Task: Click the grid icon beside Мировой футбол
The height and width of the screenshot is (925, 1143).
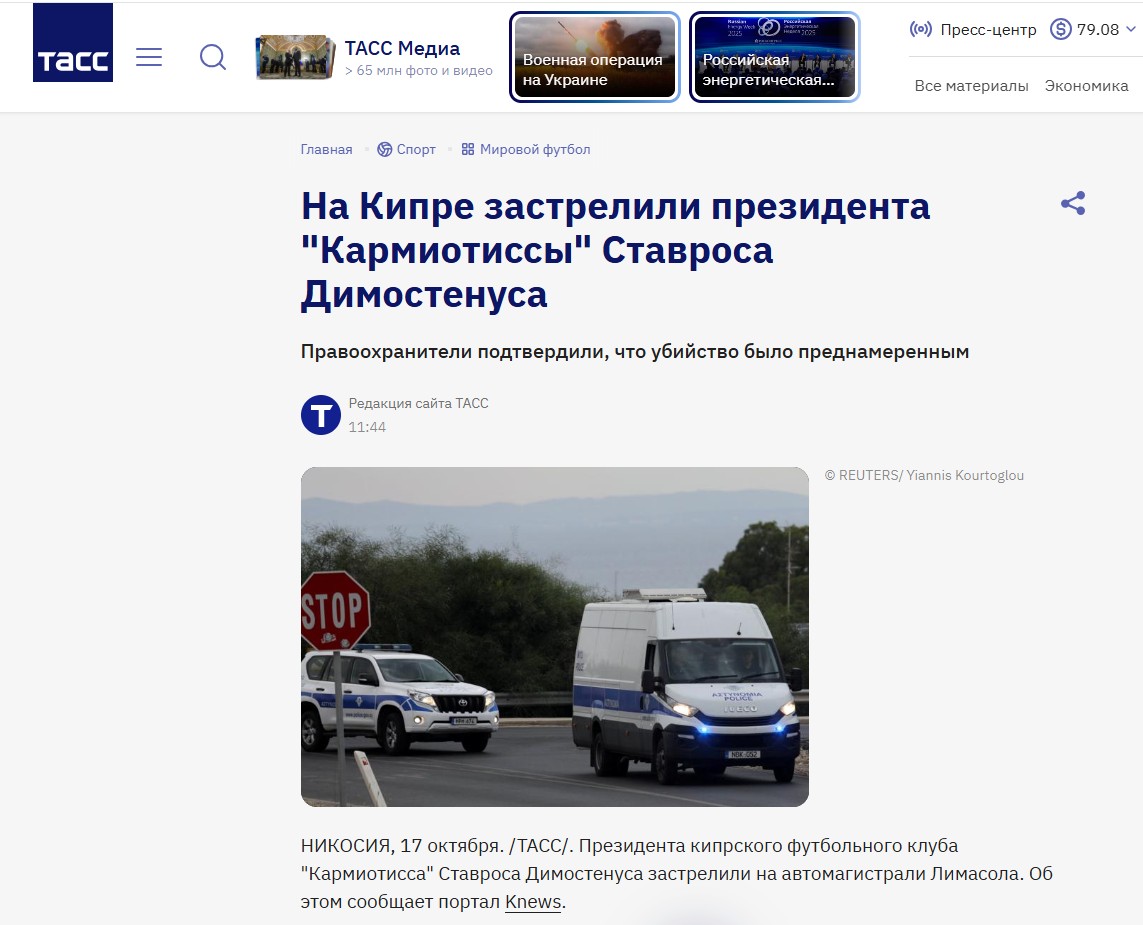Action: (467, 149)
